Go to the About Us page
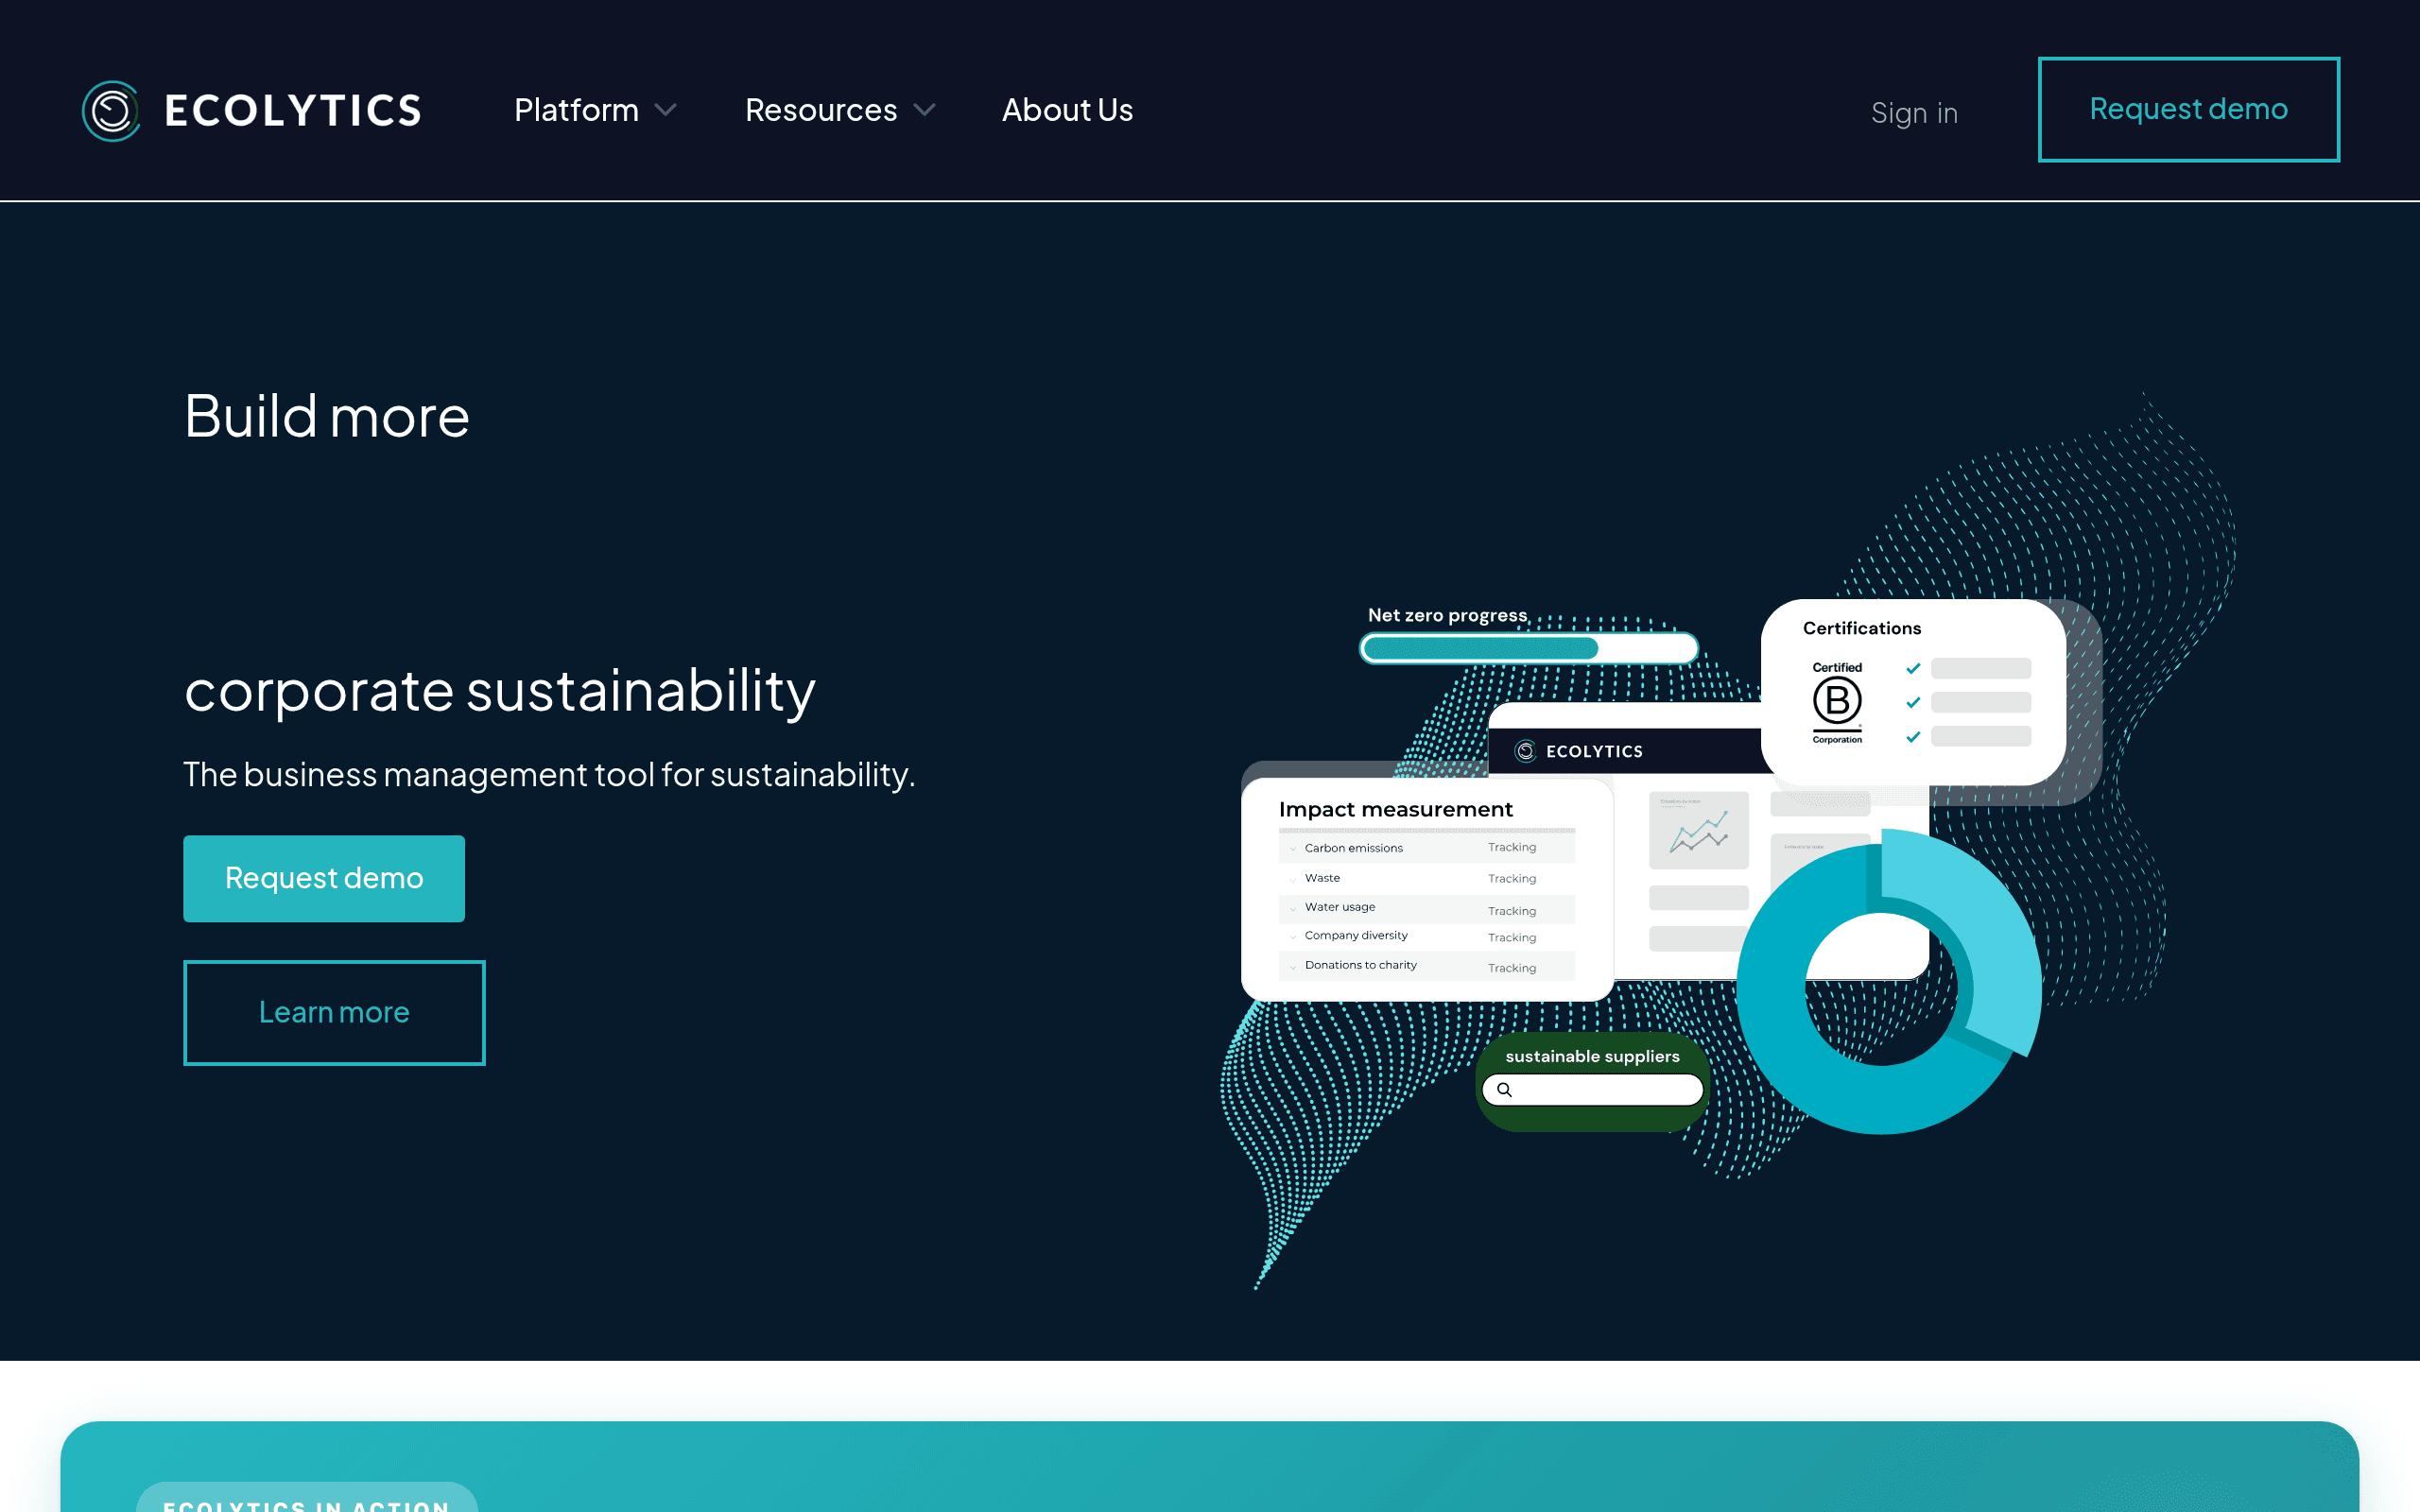This screenshot has width=2420, height=1512. (x=1067, y=110)
